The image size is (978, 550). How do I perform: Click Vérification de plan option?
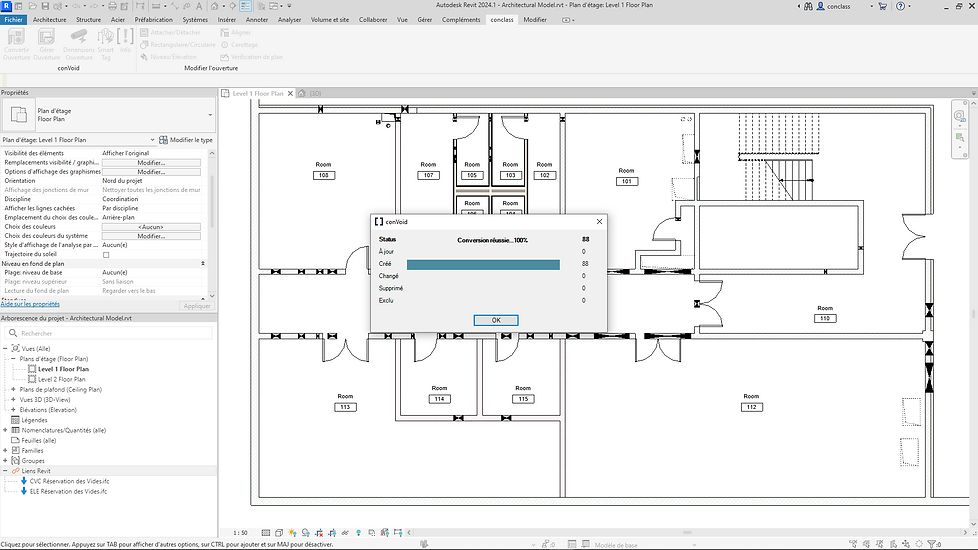tap(251, 57)
